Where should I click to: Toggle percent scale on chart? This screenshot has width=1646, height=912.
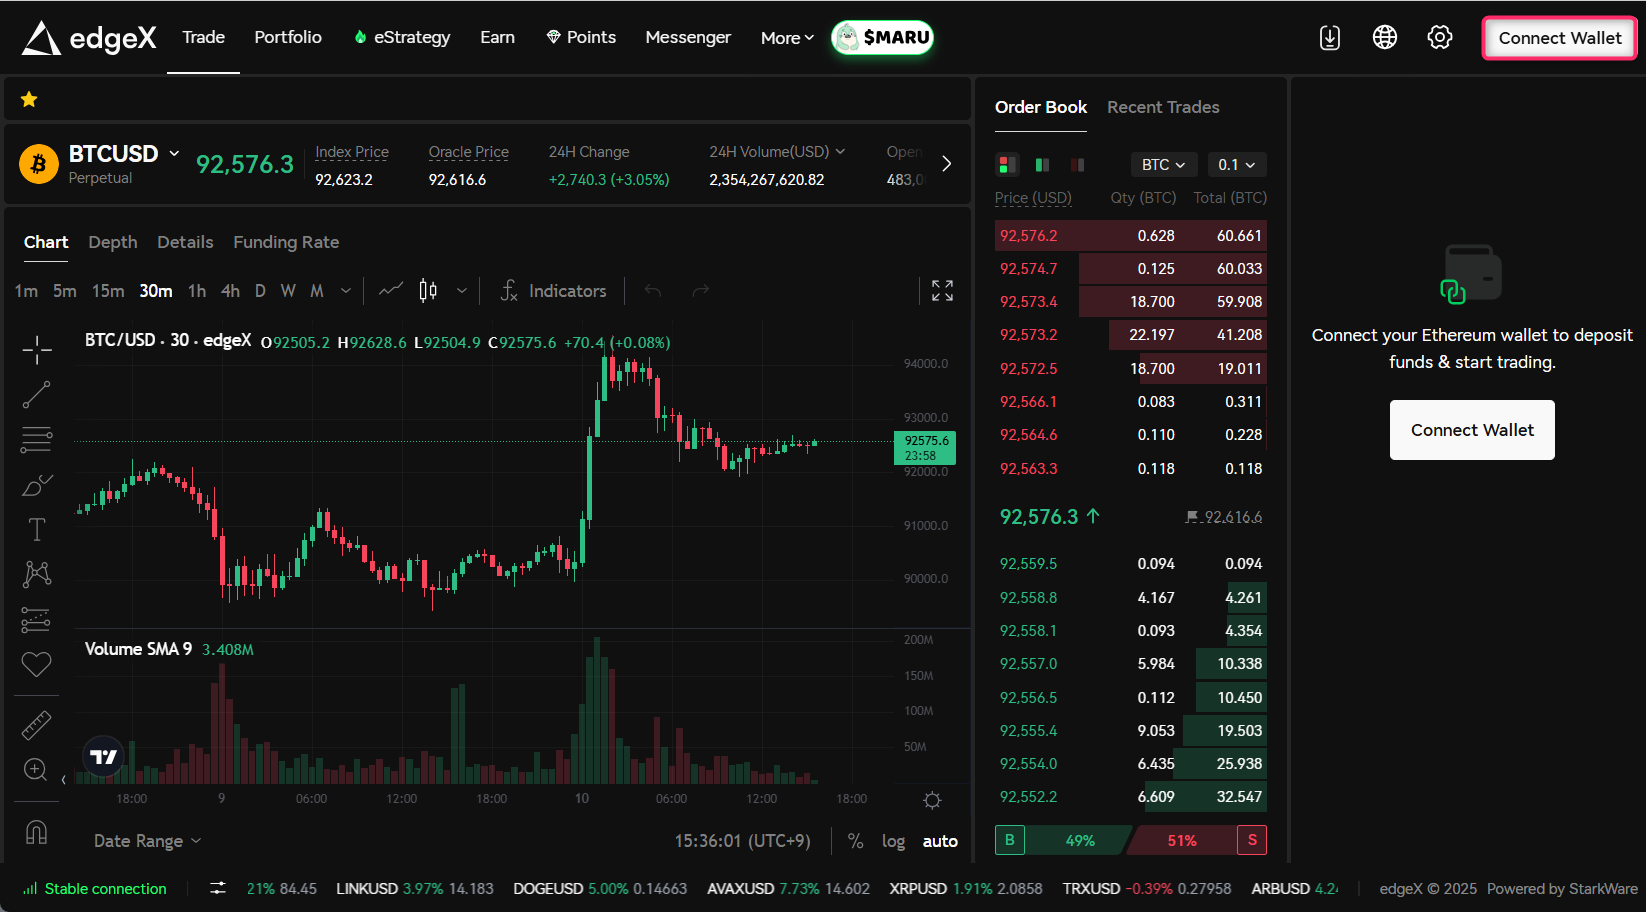point(855,841)
